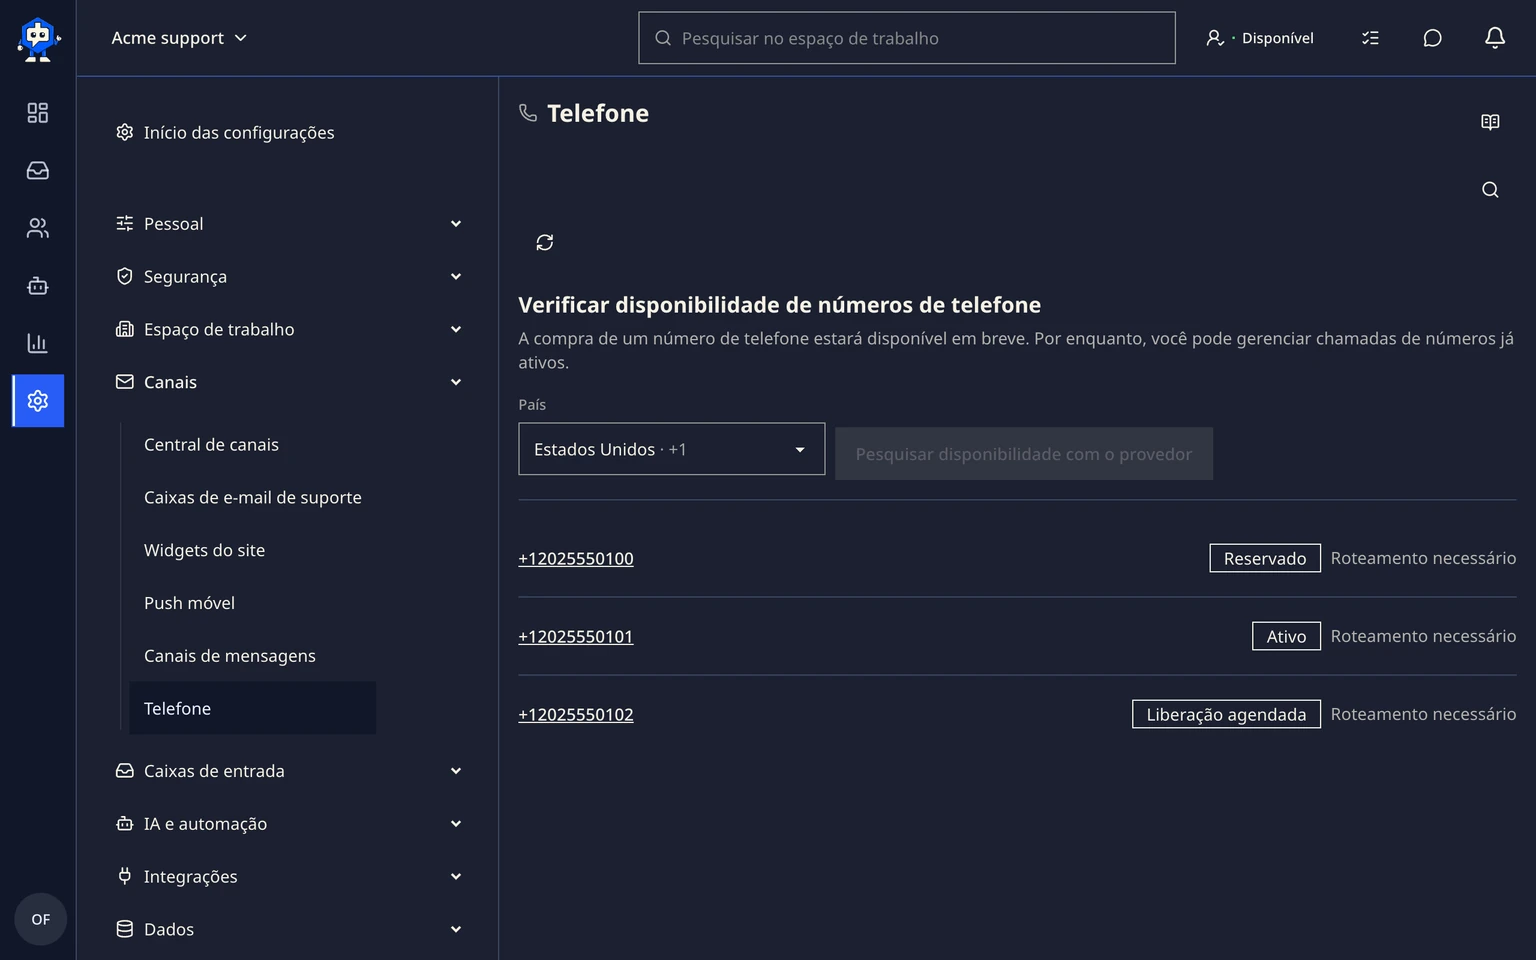Open the Disponível availability status menu
The width and height of the screenshot is (1536, 960).
(x=1260, y=38)
